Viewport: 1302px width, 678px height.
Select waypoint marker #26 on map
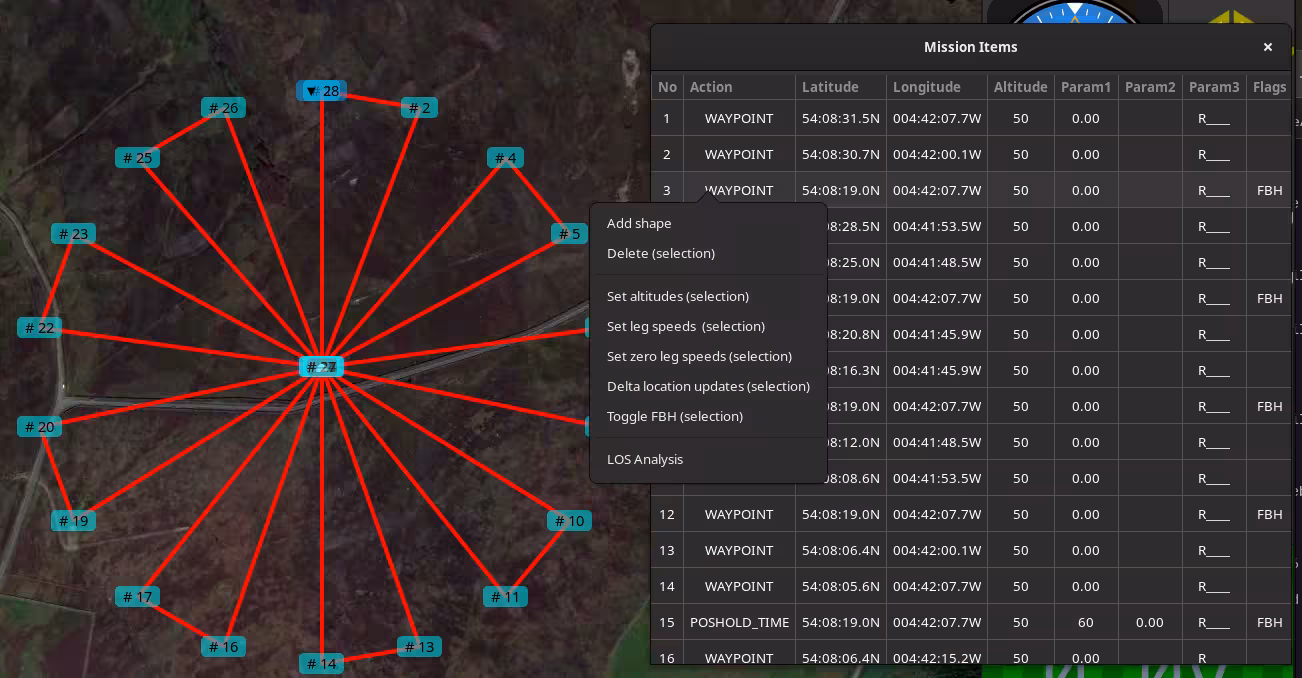[x=223, y=108]
